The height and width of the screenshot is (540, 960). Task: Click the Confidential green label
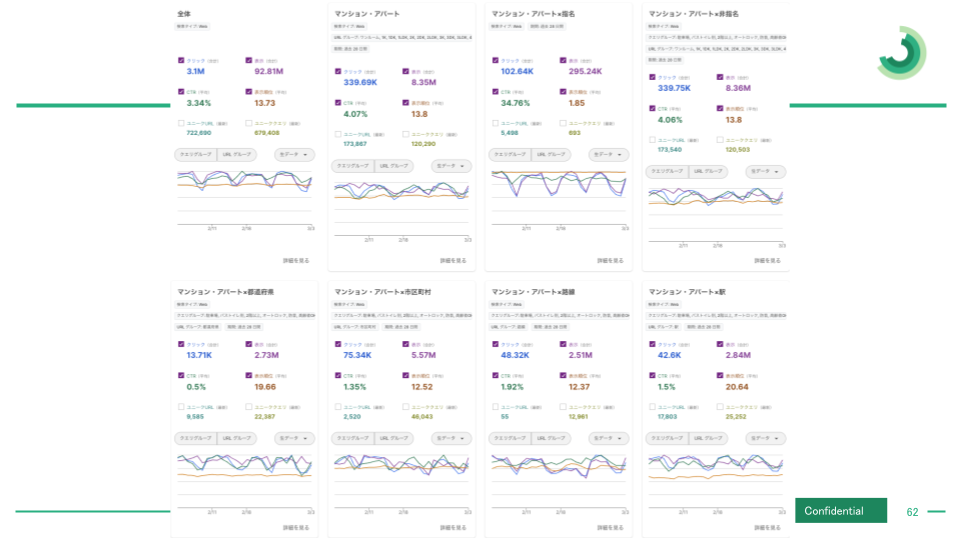click(841, 511)
